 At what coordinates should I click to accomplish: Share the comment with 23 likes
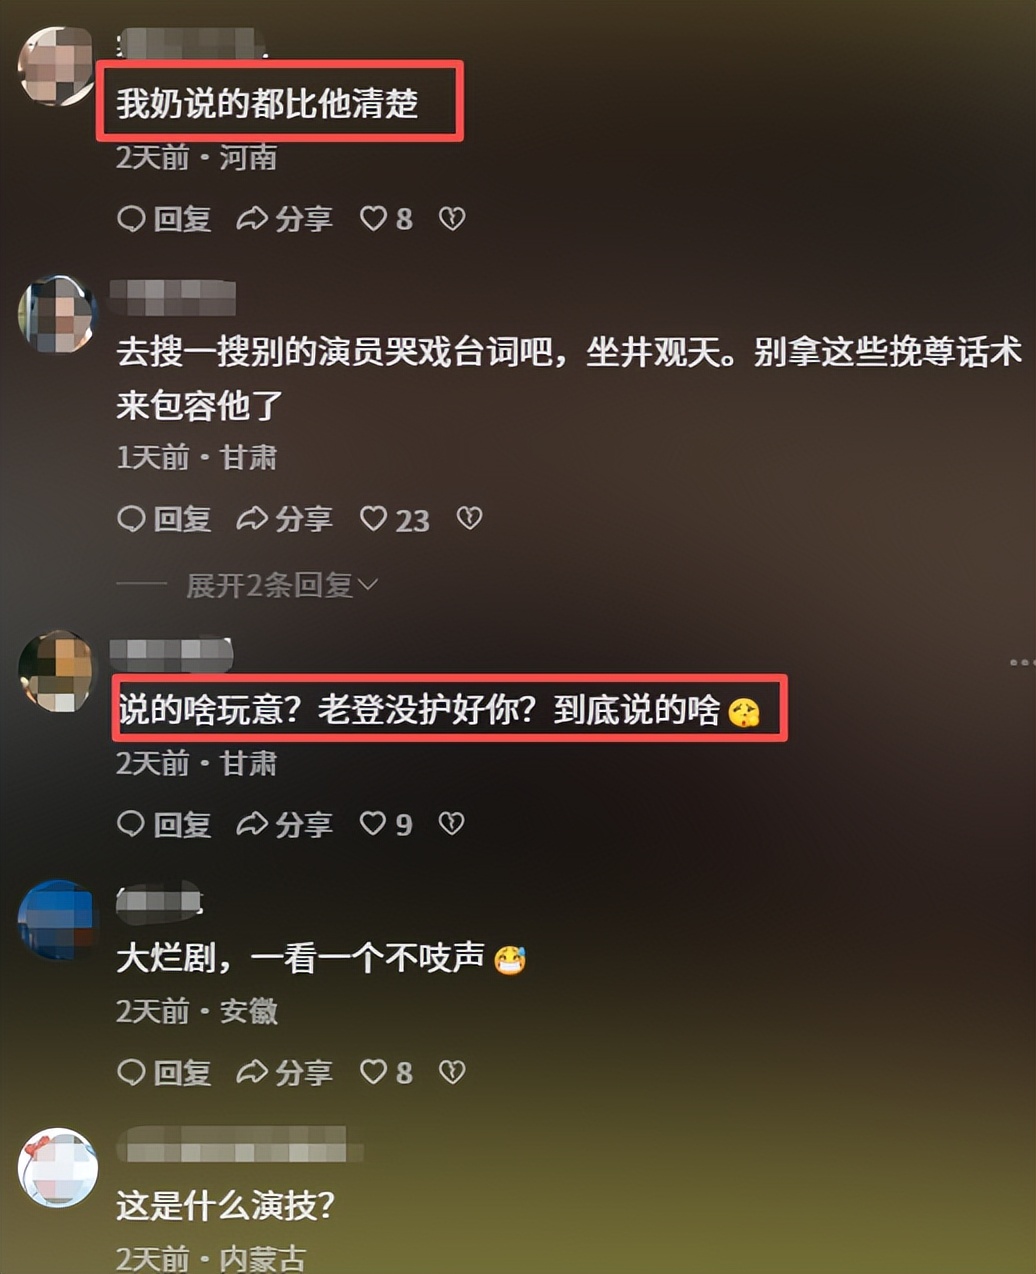coord(284,519)
